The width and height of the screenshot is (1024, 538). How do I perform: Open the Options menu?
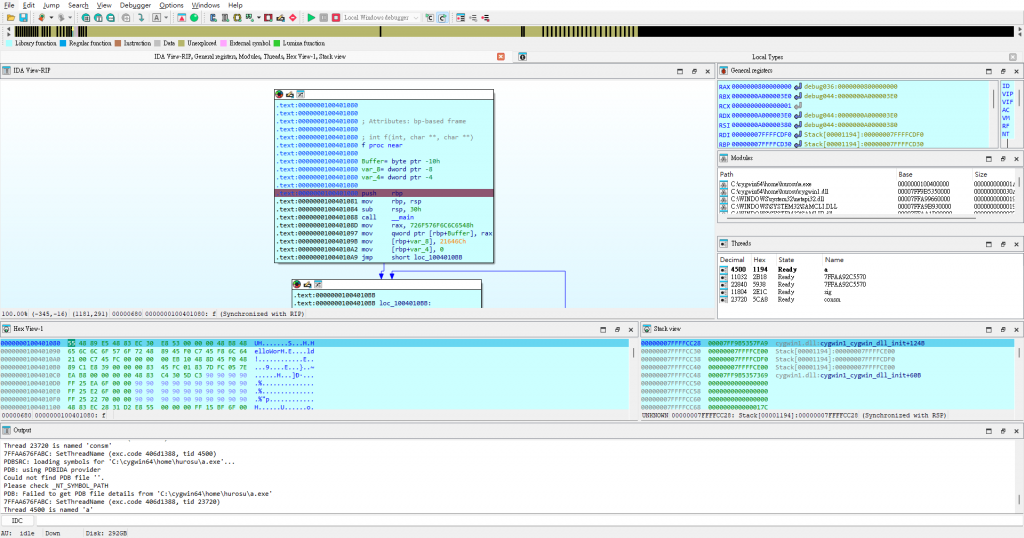(x=171, y=5)
